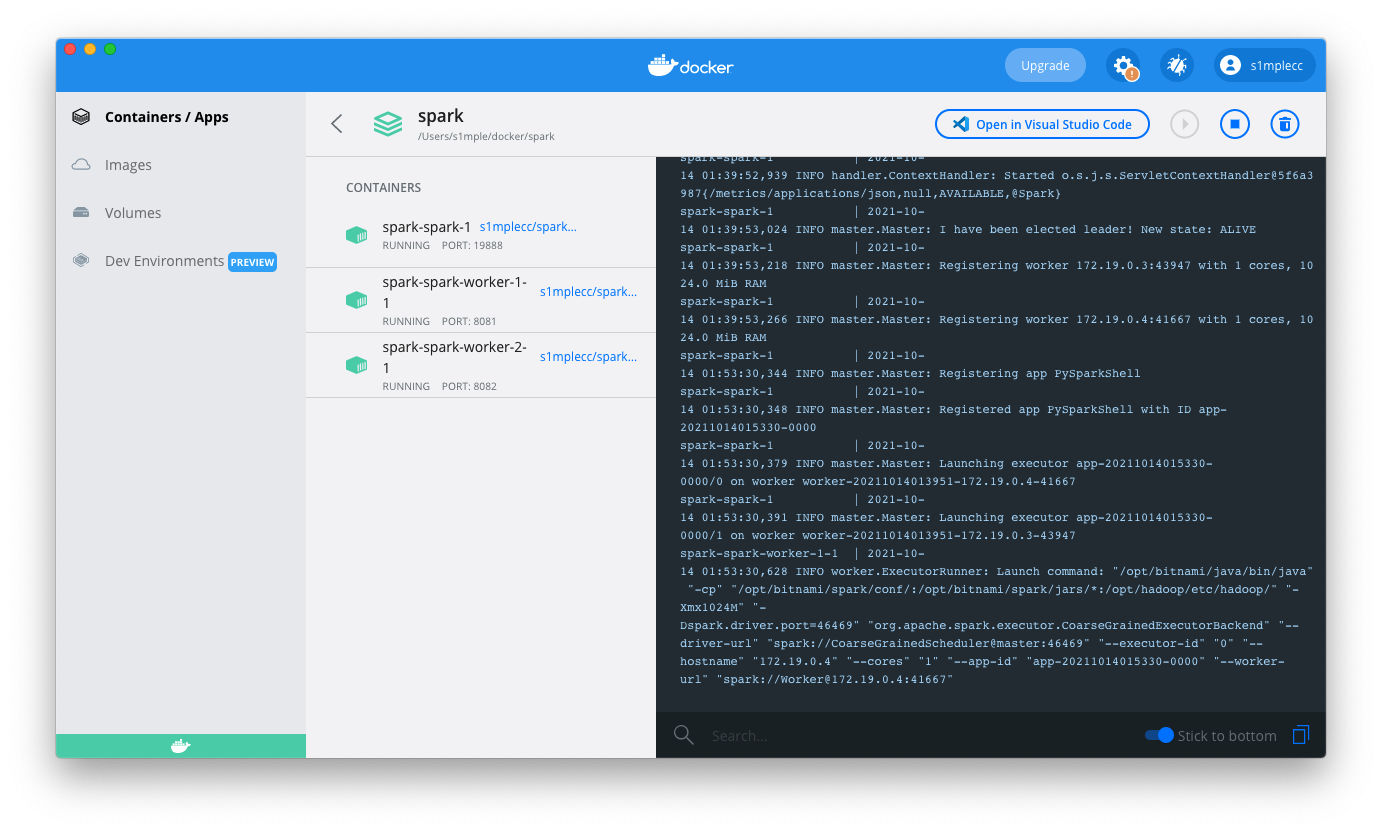Image resolution: width=1382 pixels, height=832 pixels.
Task: Click the spark app stack icon
Action: pos(388,123)
